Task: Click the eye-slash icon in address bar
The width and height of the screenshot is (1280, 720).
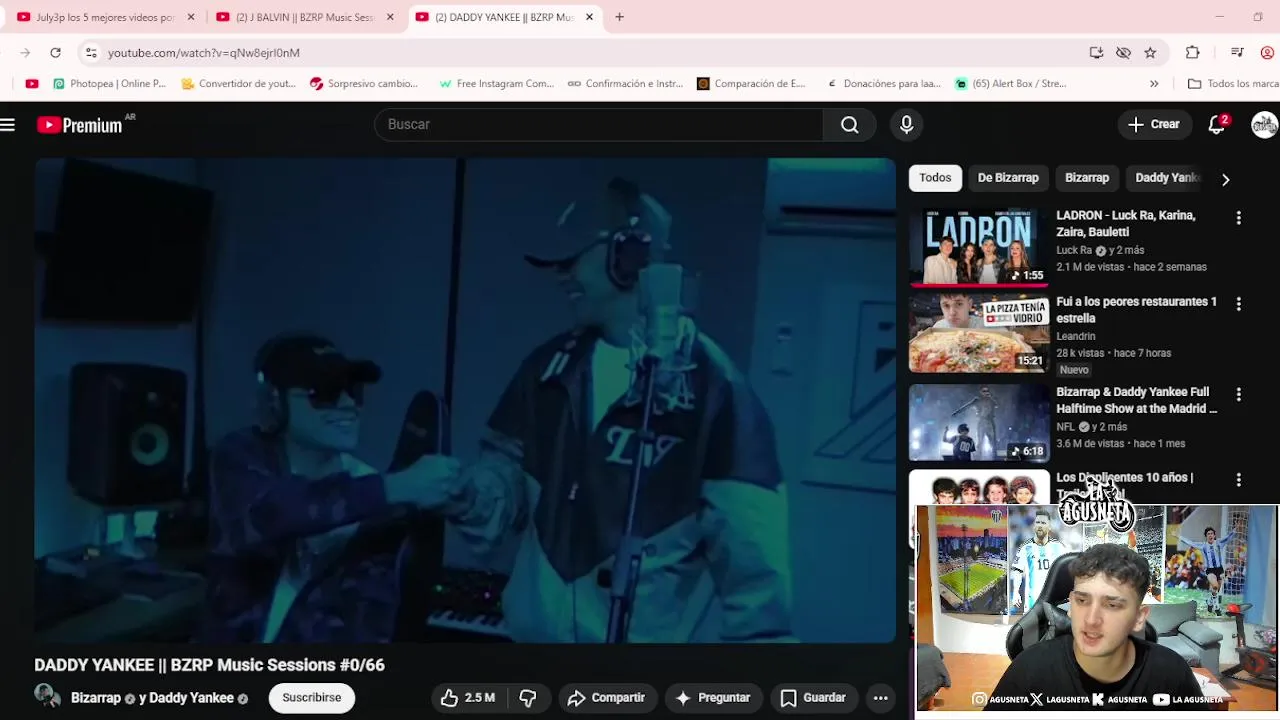Action: pos(1123,53)
